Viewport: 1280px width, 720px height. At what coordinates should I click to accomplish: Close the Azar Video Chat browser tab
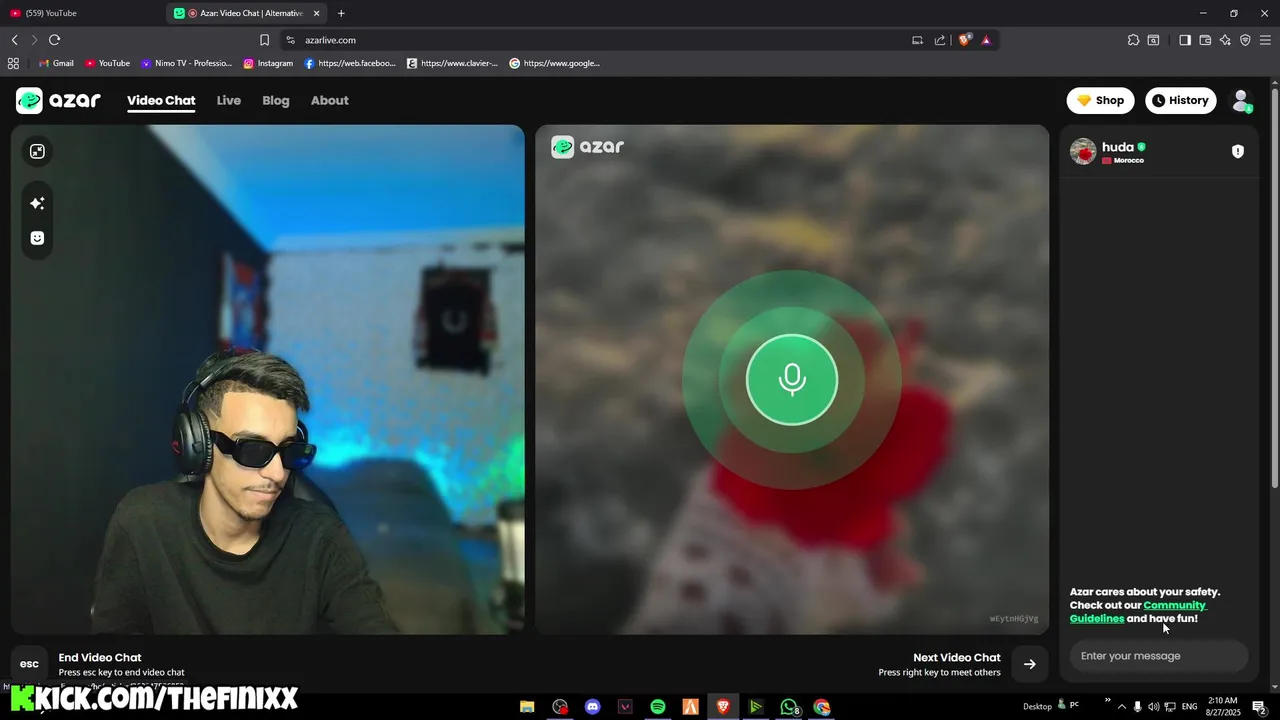[x=317, y=13]
